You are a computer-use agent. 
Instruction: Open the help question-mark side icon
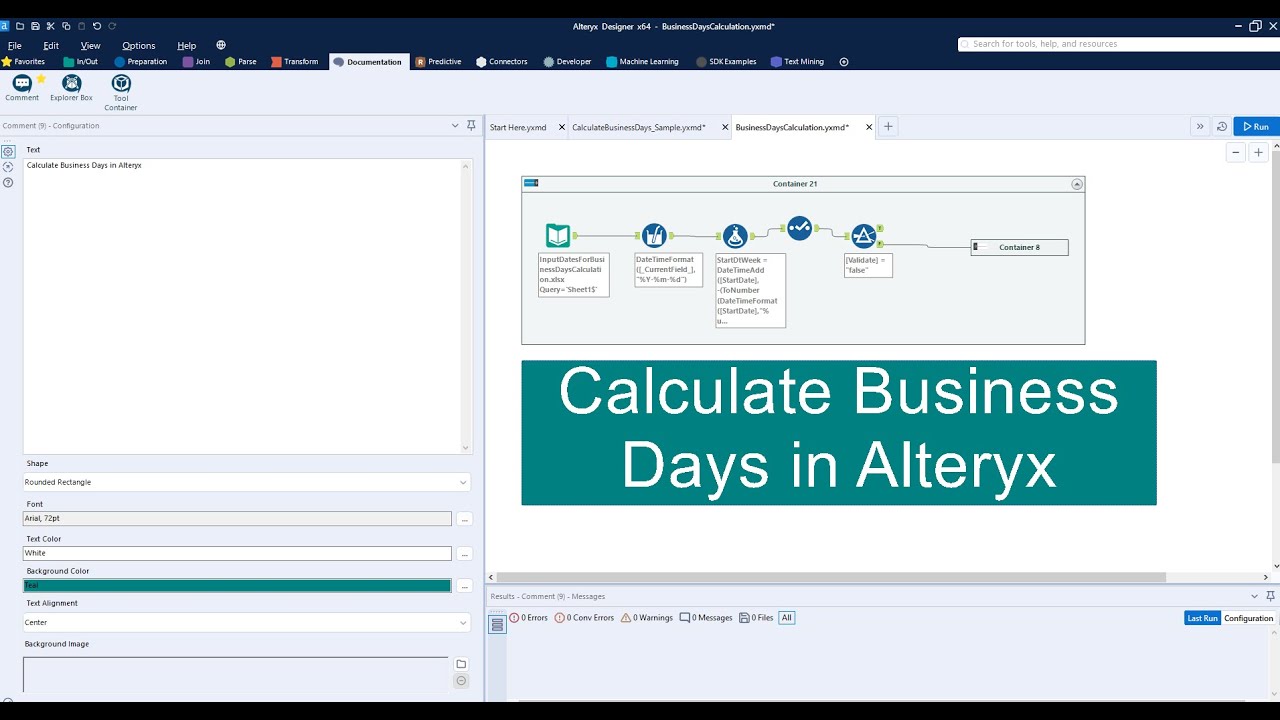click(8, 183)
